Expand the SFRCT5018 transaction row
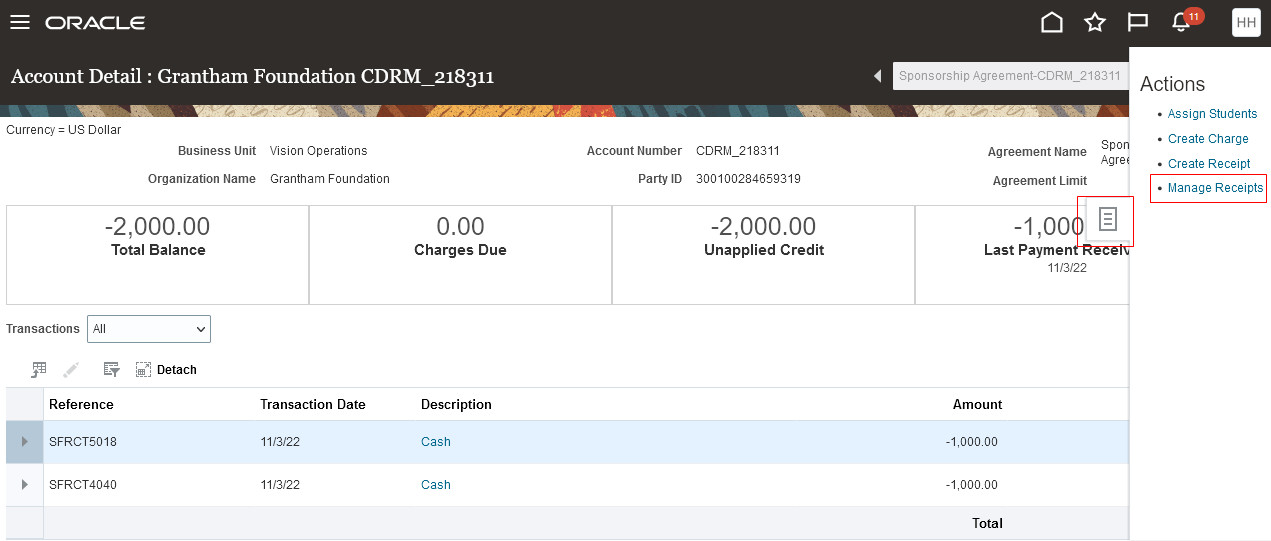Screen dimensions: 1271x541 pyautogui.click(x=25, y=442)
